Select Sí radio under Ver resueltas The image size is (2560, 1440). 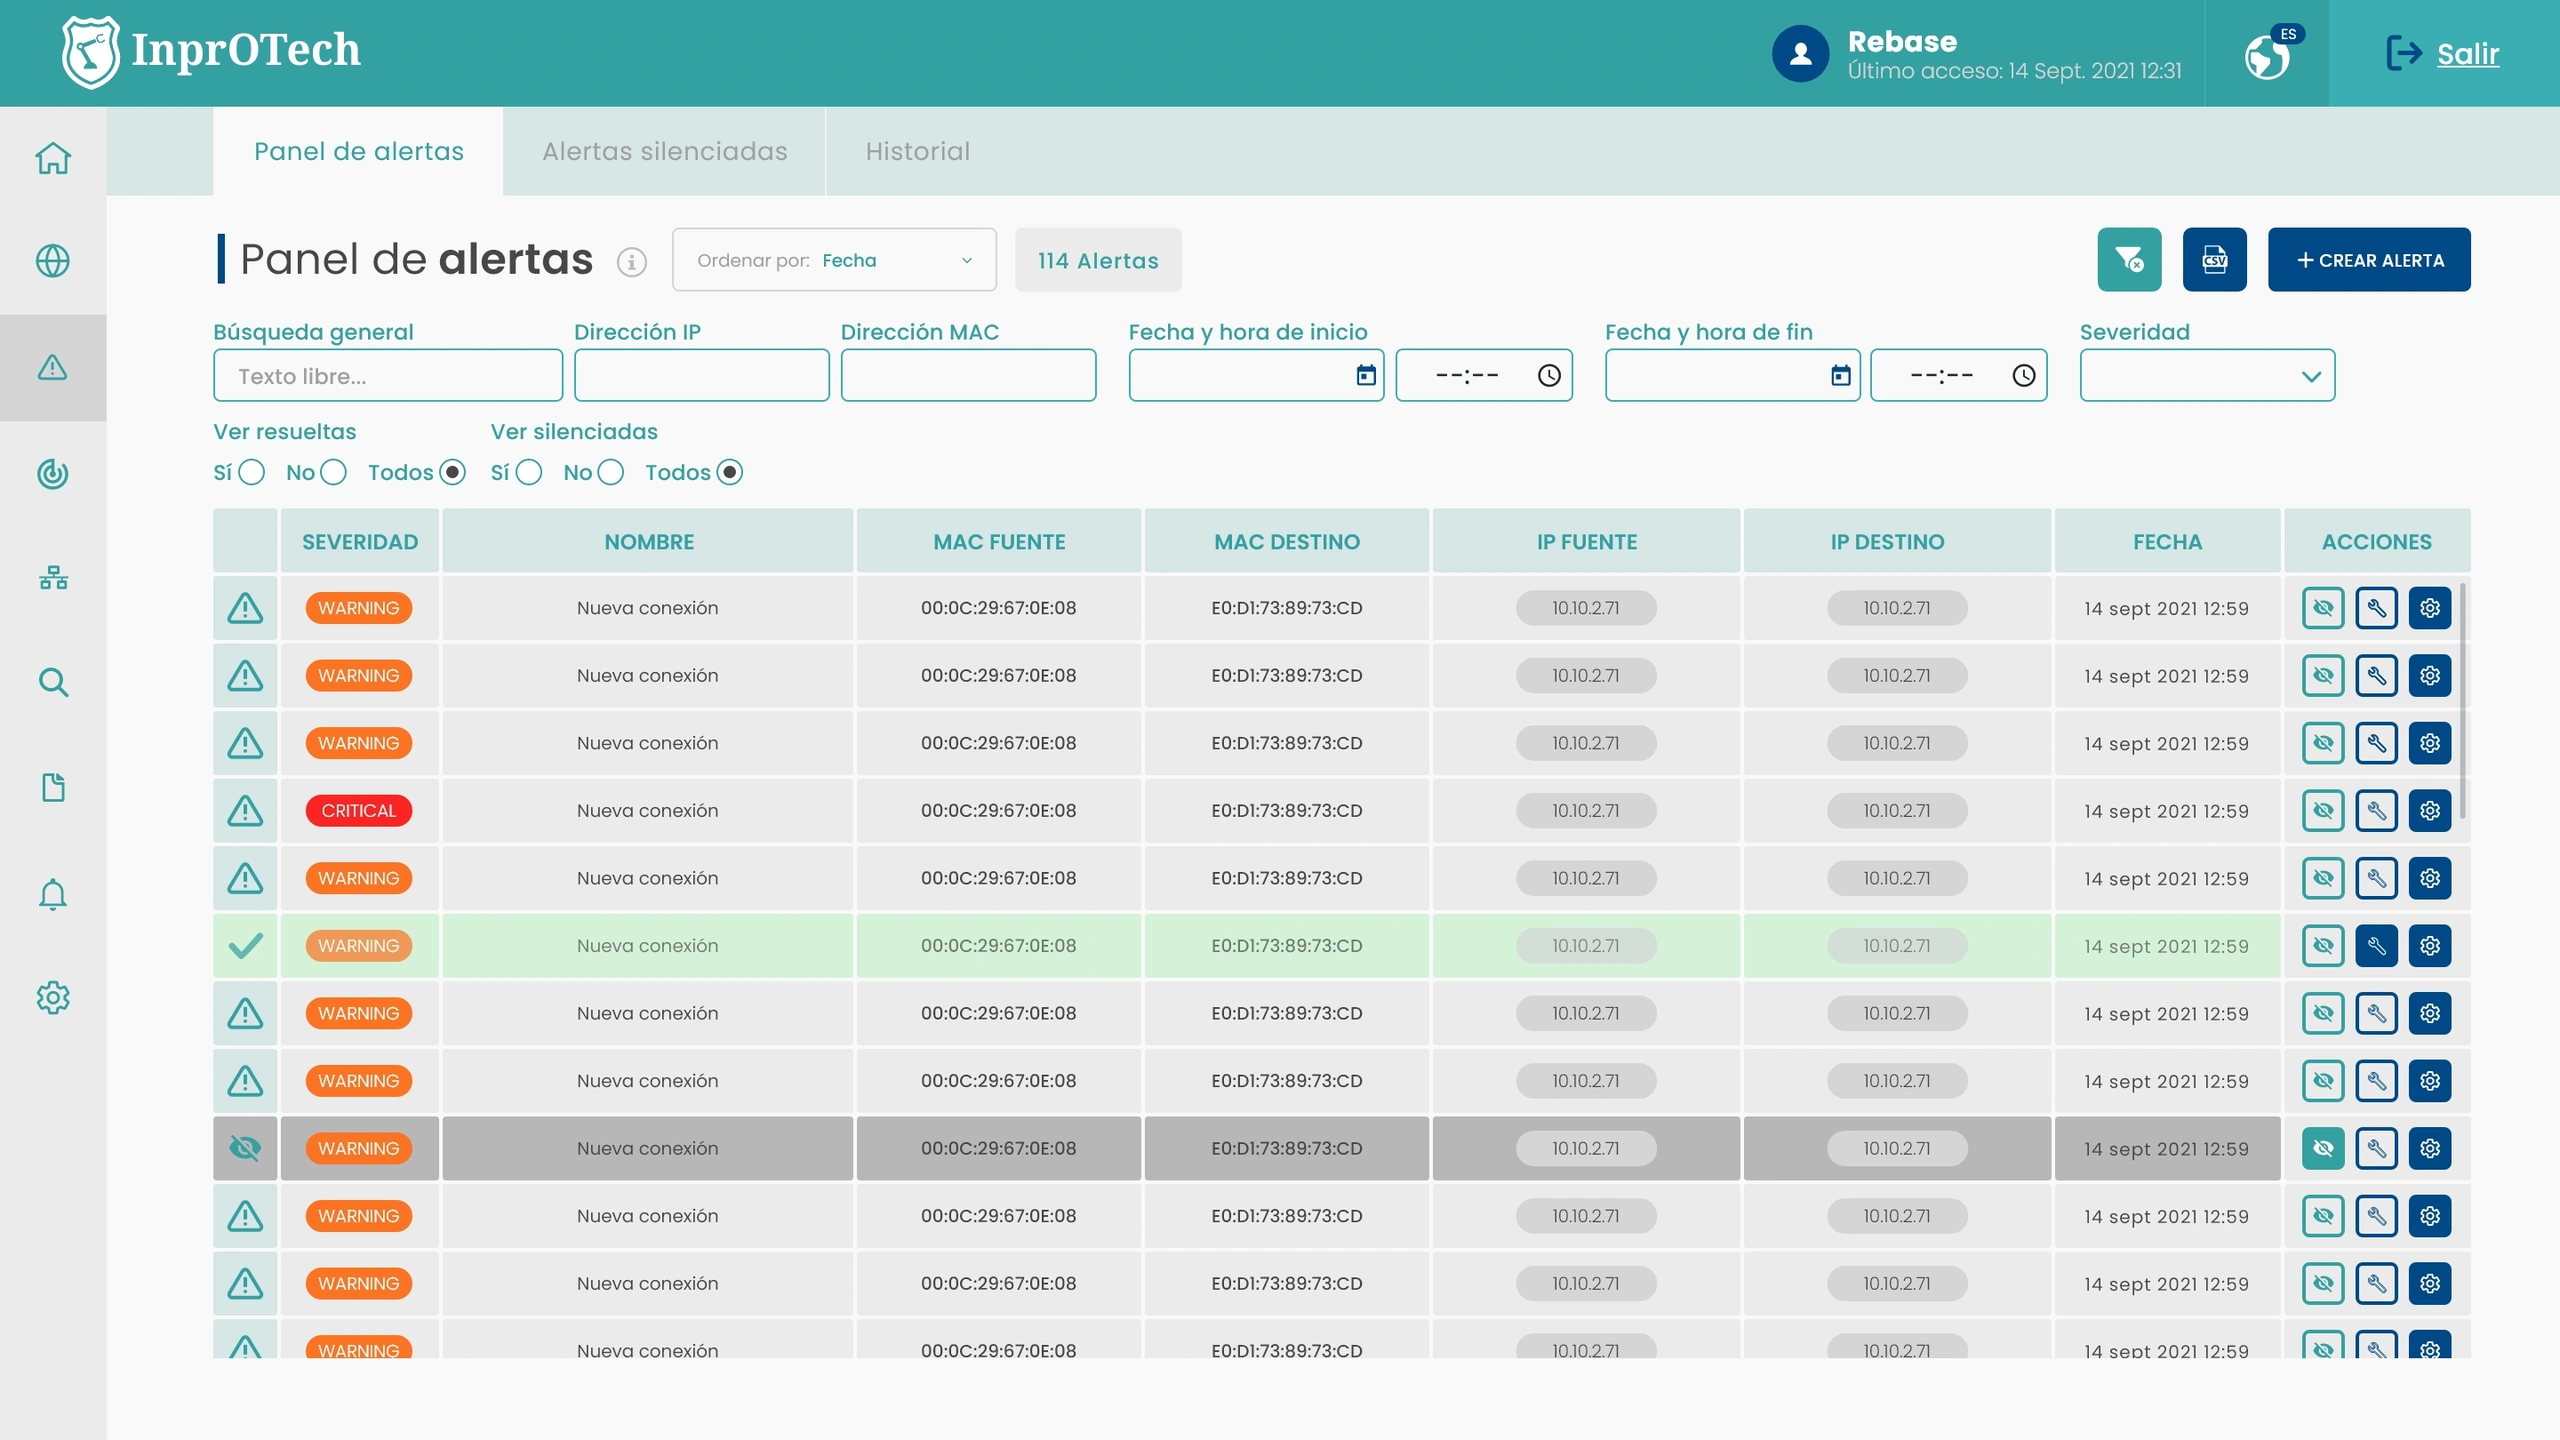click(x=252, y=472)
